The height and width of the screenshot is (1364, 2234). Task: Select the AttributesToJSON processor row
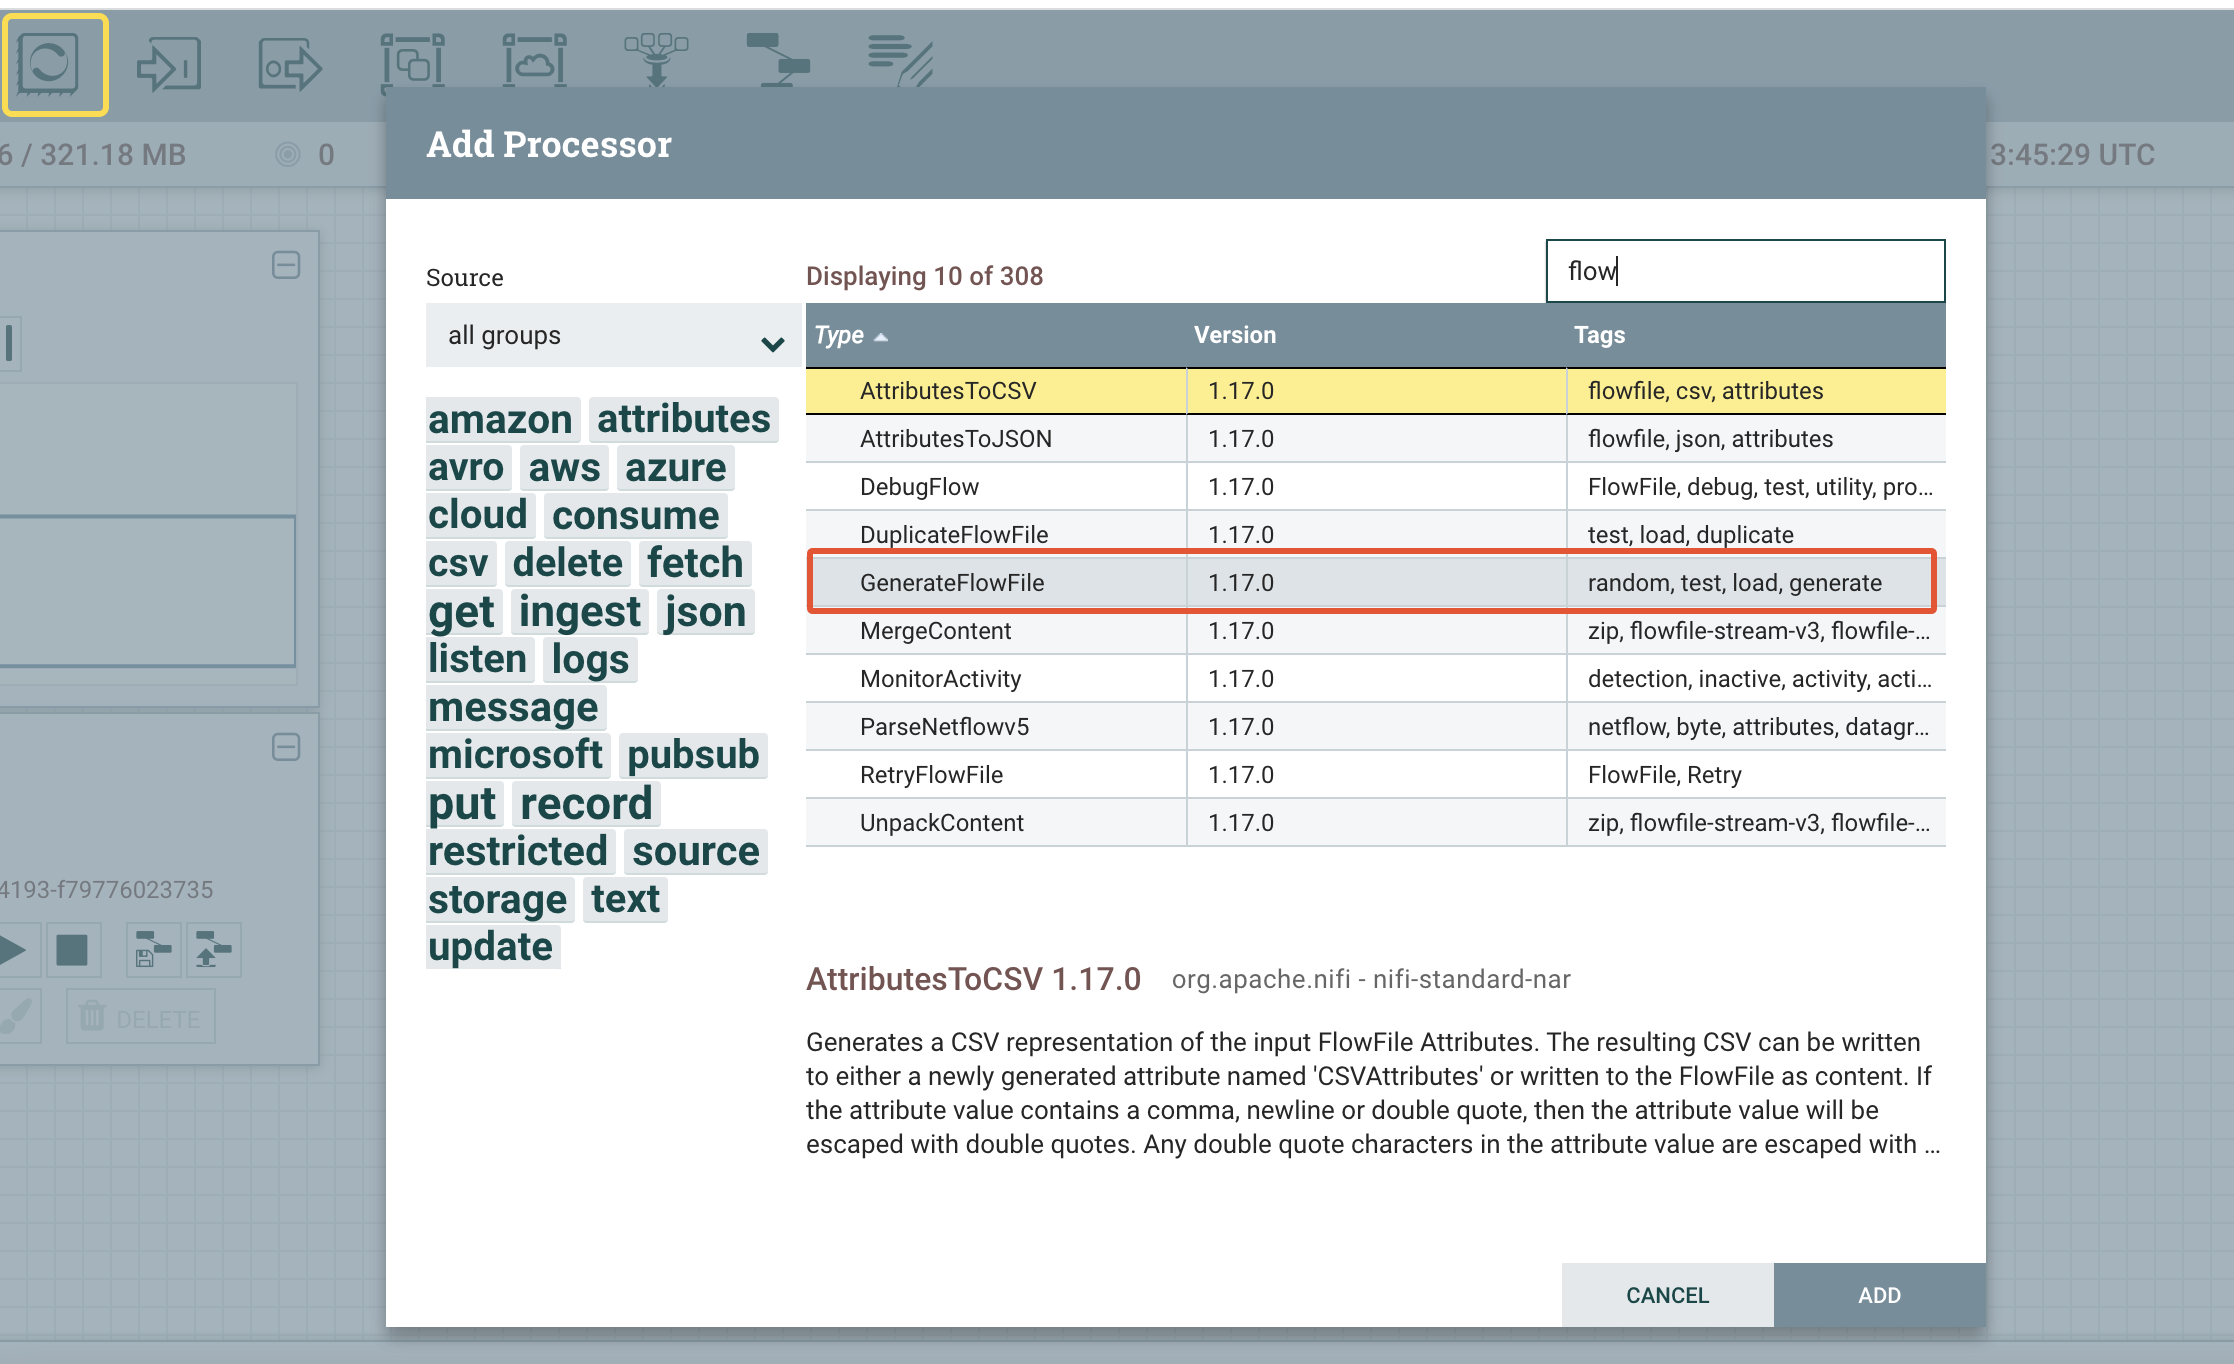tap(1376, 439)
